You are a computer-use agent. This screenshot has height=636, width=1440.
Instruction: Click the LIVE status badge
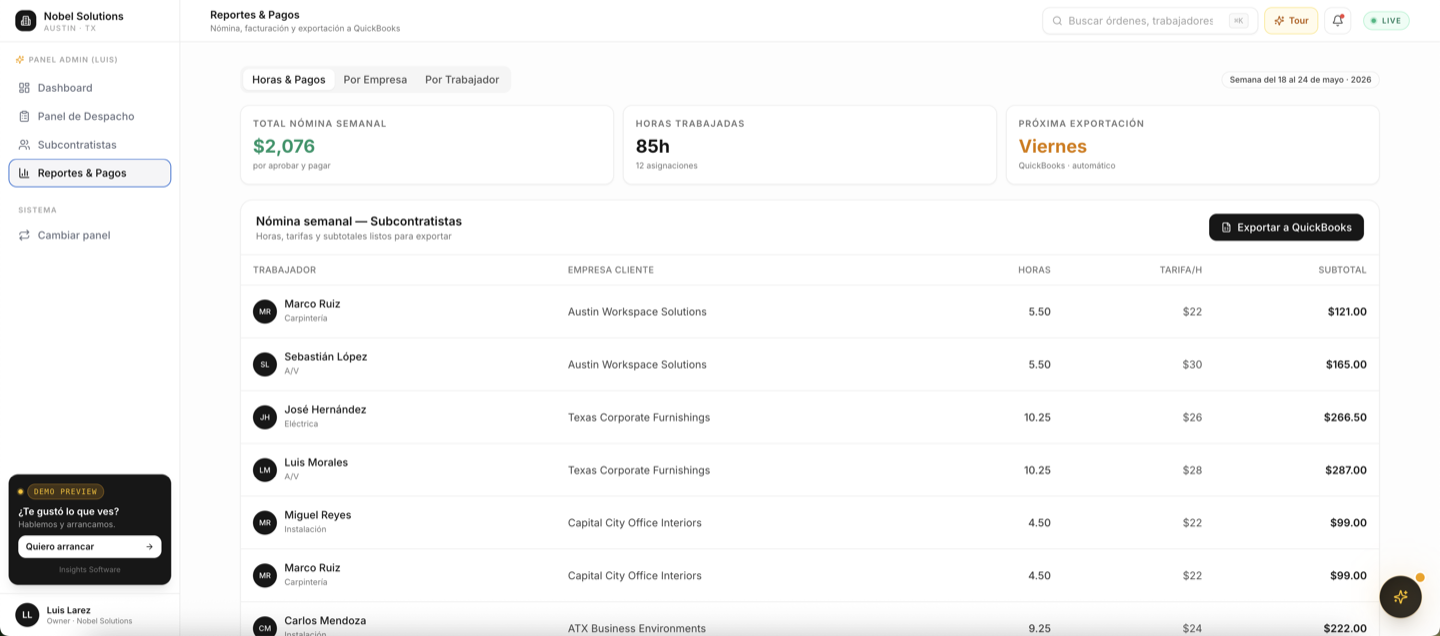coord(1385,21)
